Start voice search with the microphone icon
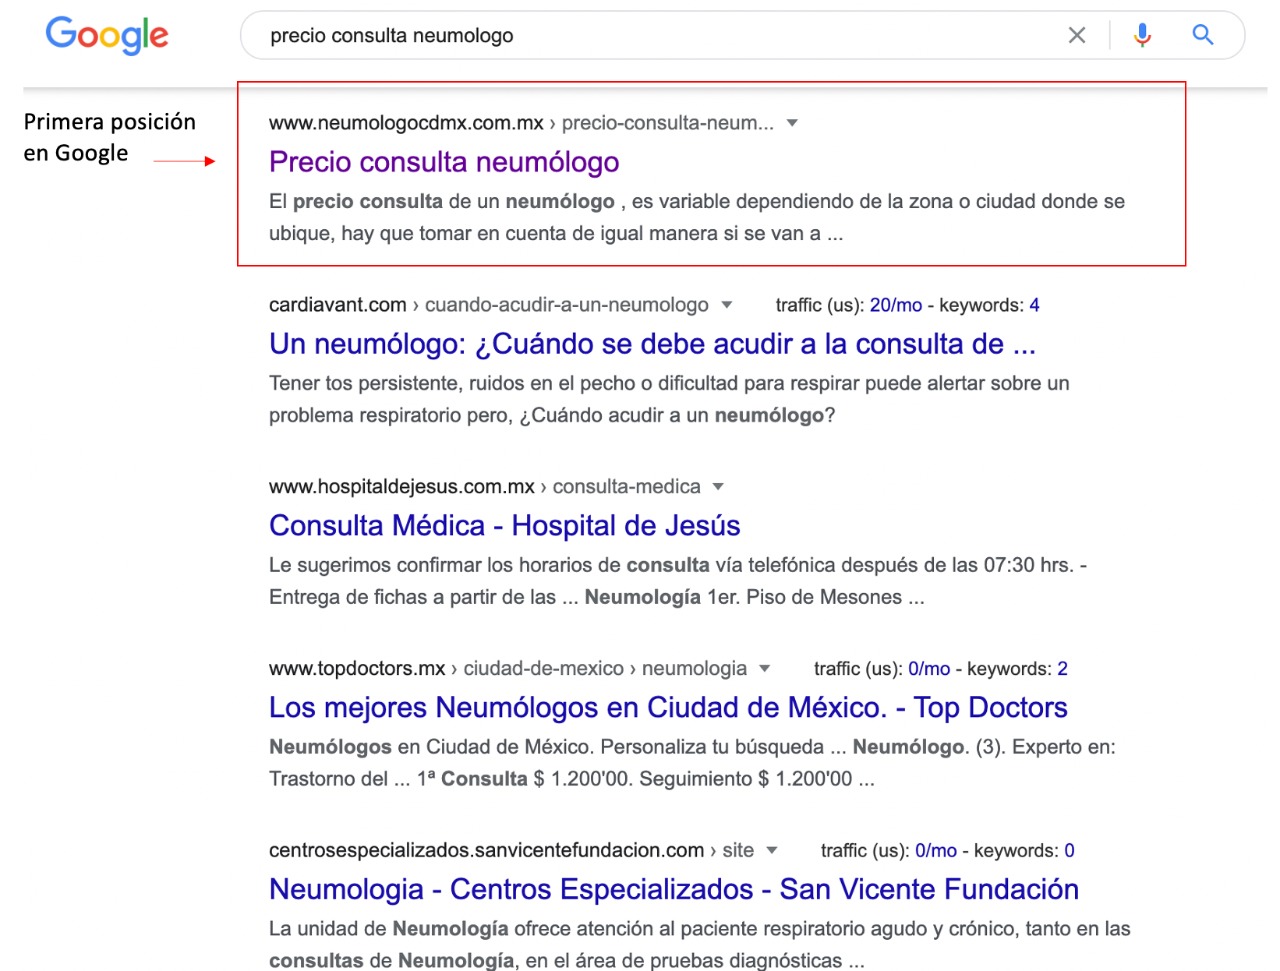1280x971 pixels. click(1142, 35)
